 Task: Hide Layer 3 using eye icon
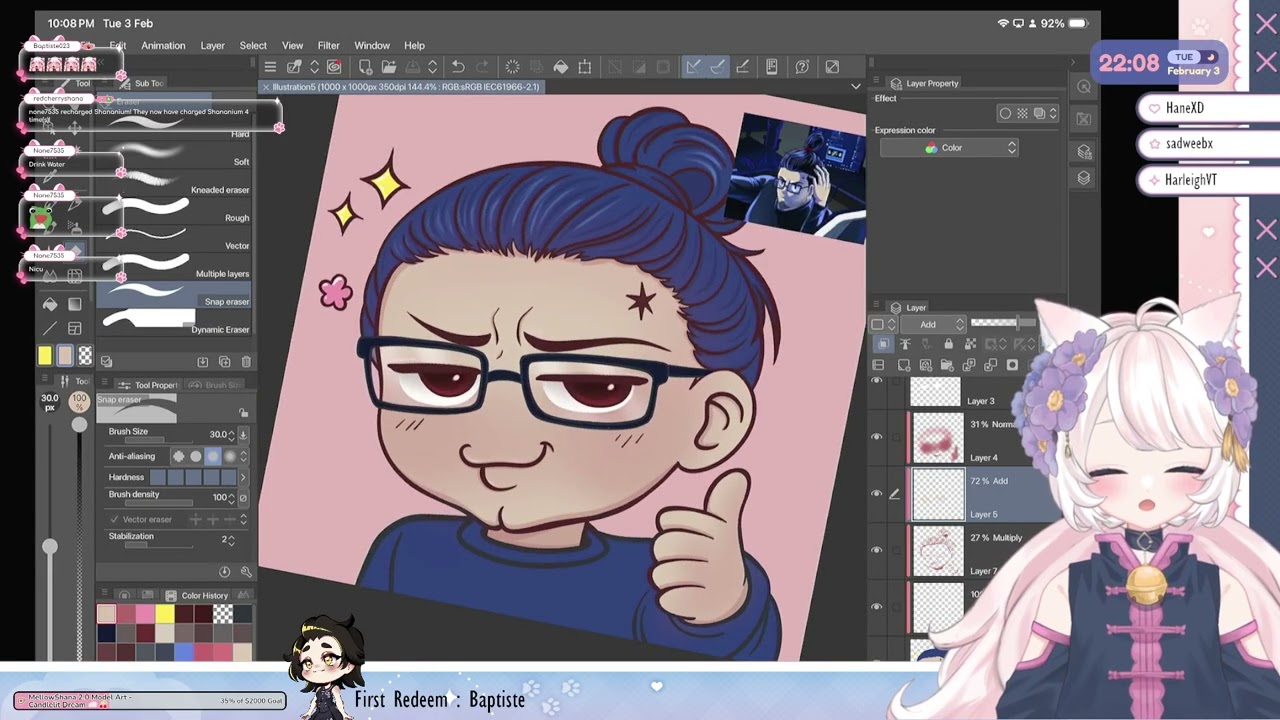(877, 382)
